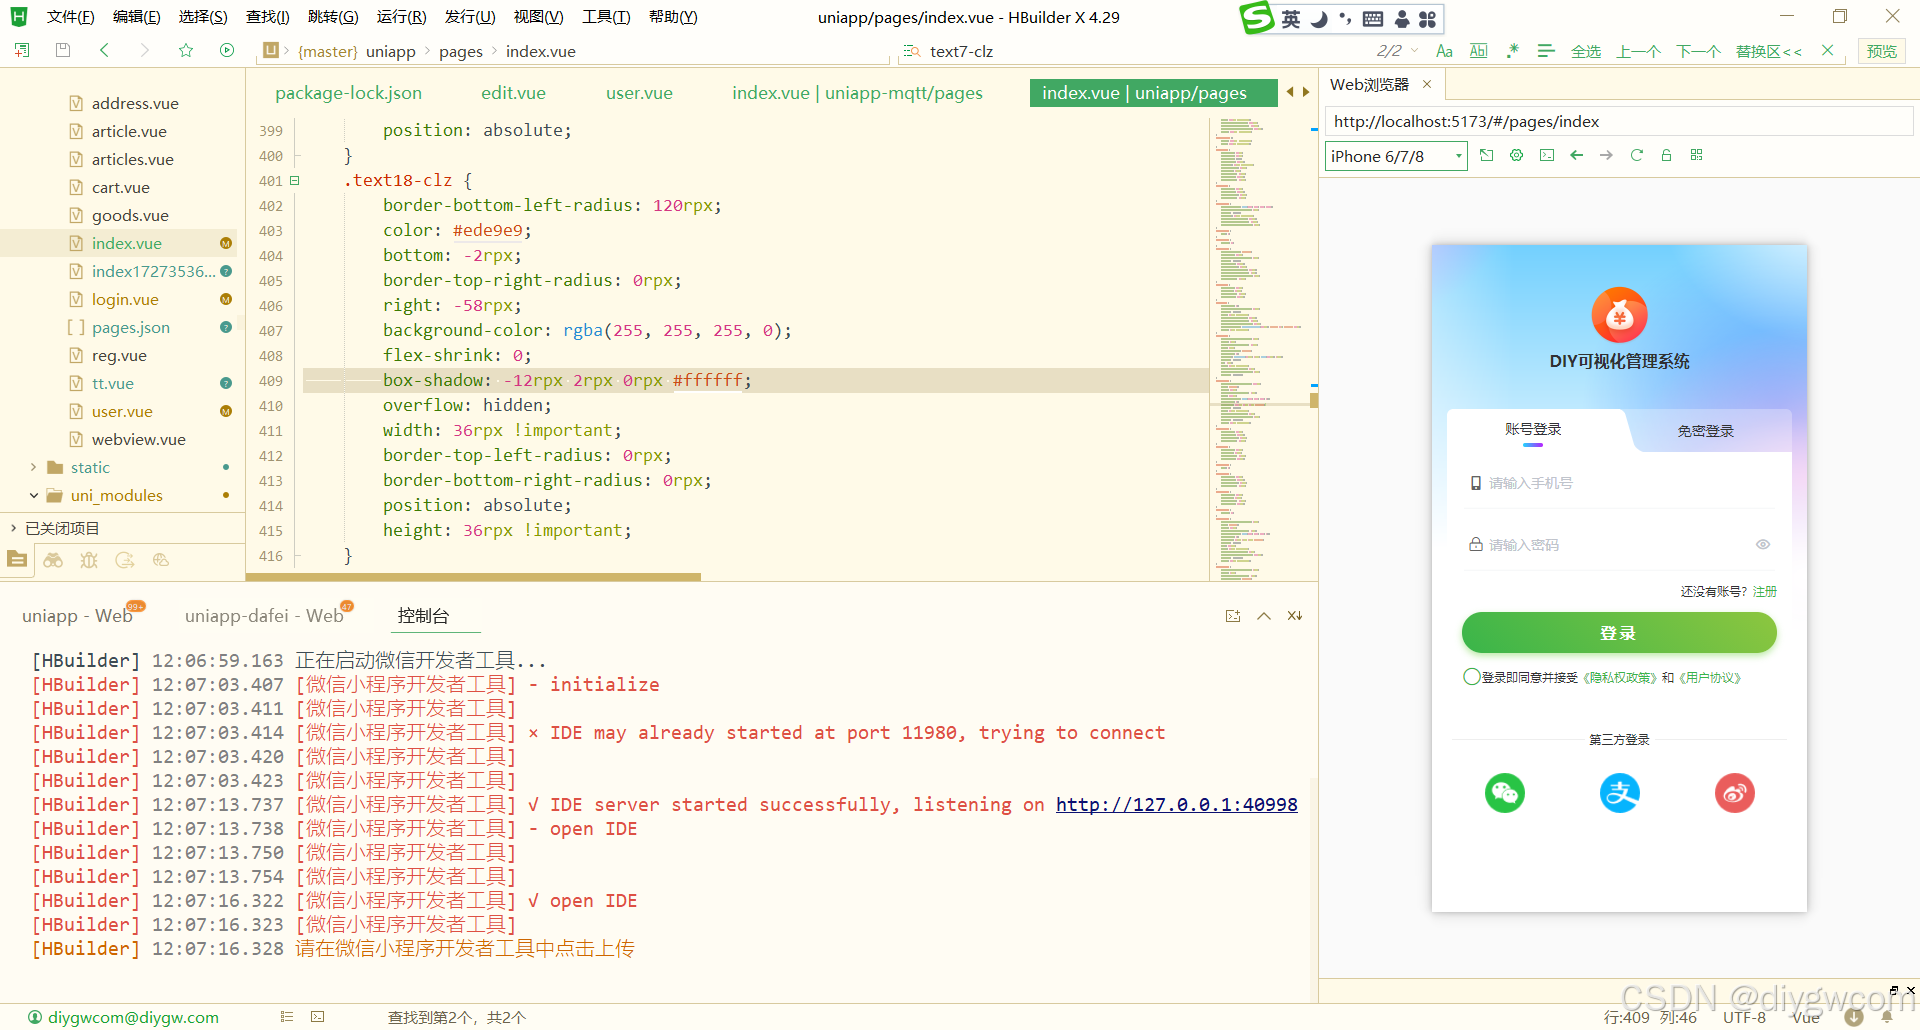Switch to the uniapp-dafei - Web console tab
This screenshot has height=1030, width=1920.
(264, 616)
